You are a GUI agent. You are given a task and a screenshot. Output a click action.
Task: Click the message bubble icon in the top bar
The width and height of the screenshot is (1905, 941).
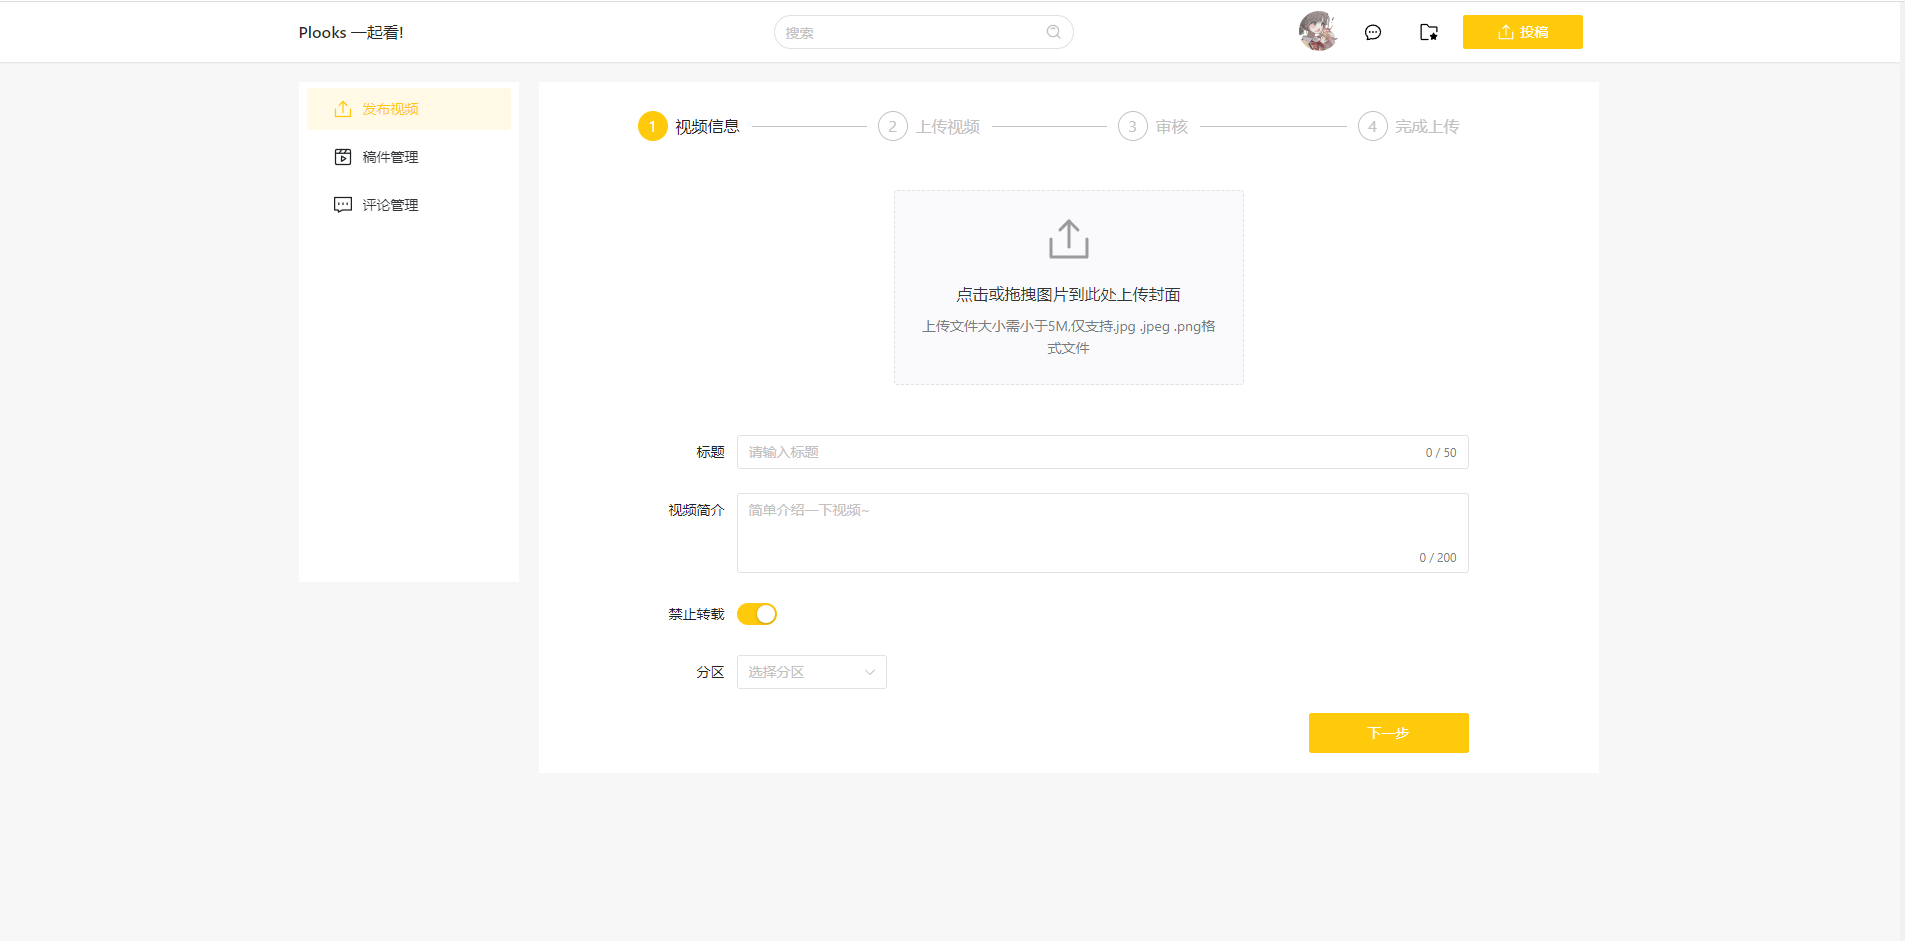click(1373, 31)
